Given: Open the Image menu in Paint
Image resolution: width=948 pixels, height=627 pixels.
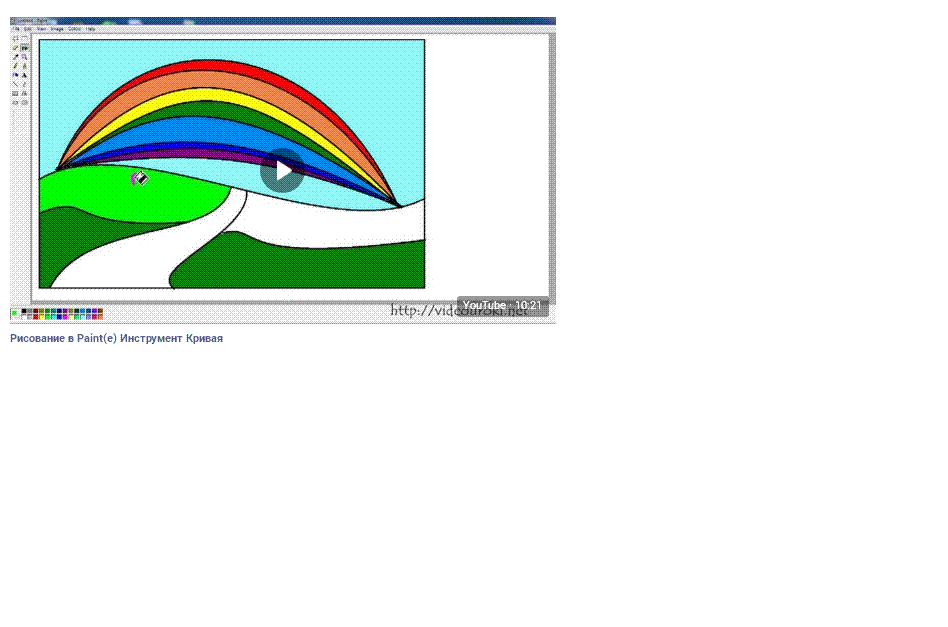Looking at the screenshot, I should (x=57, y=29).
